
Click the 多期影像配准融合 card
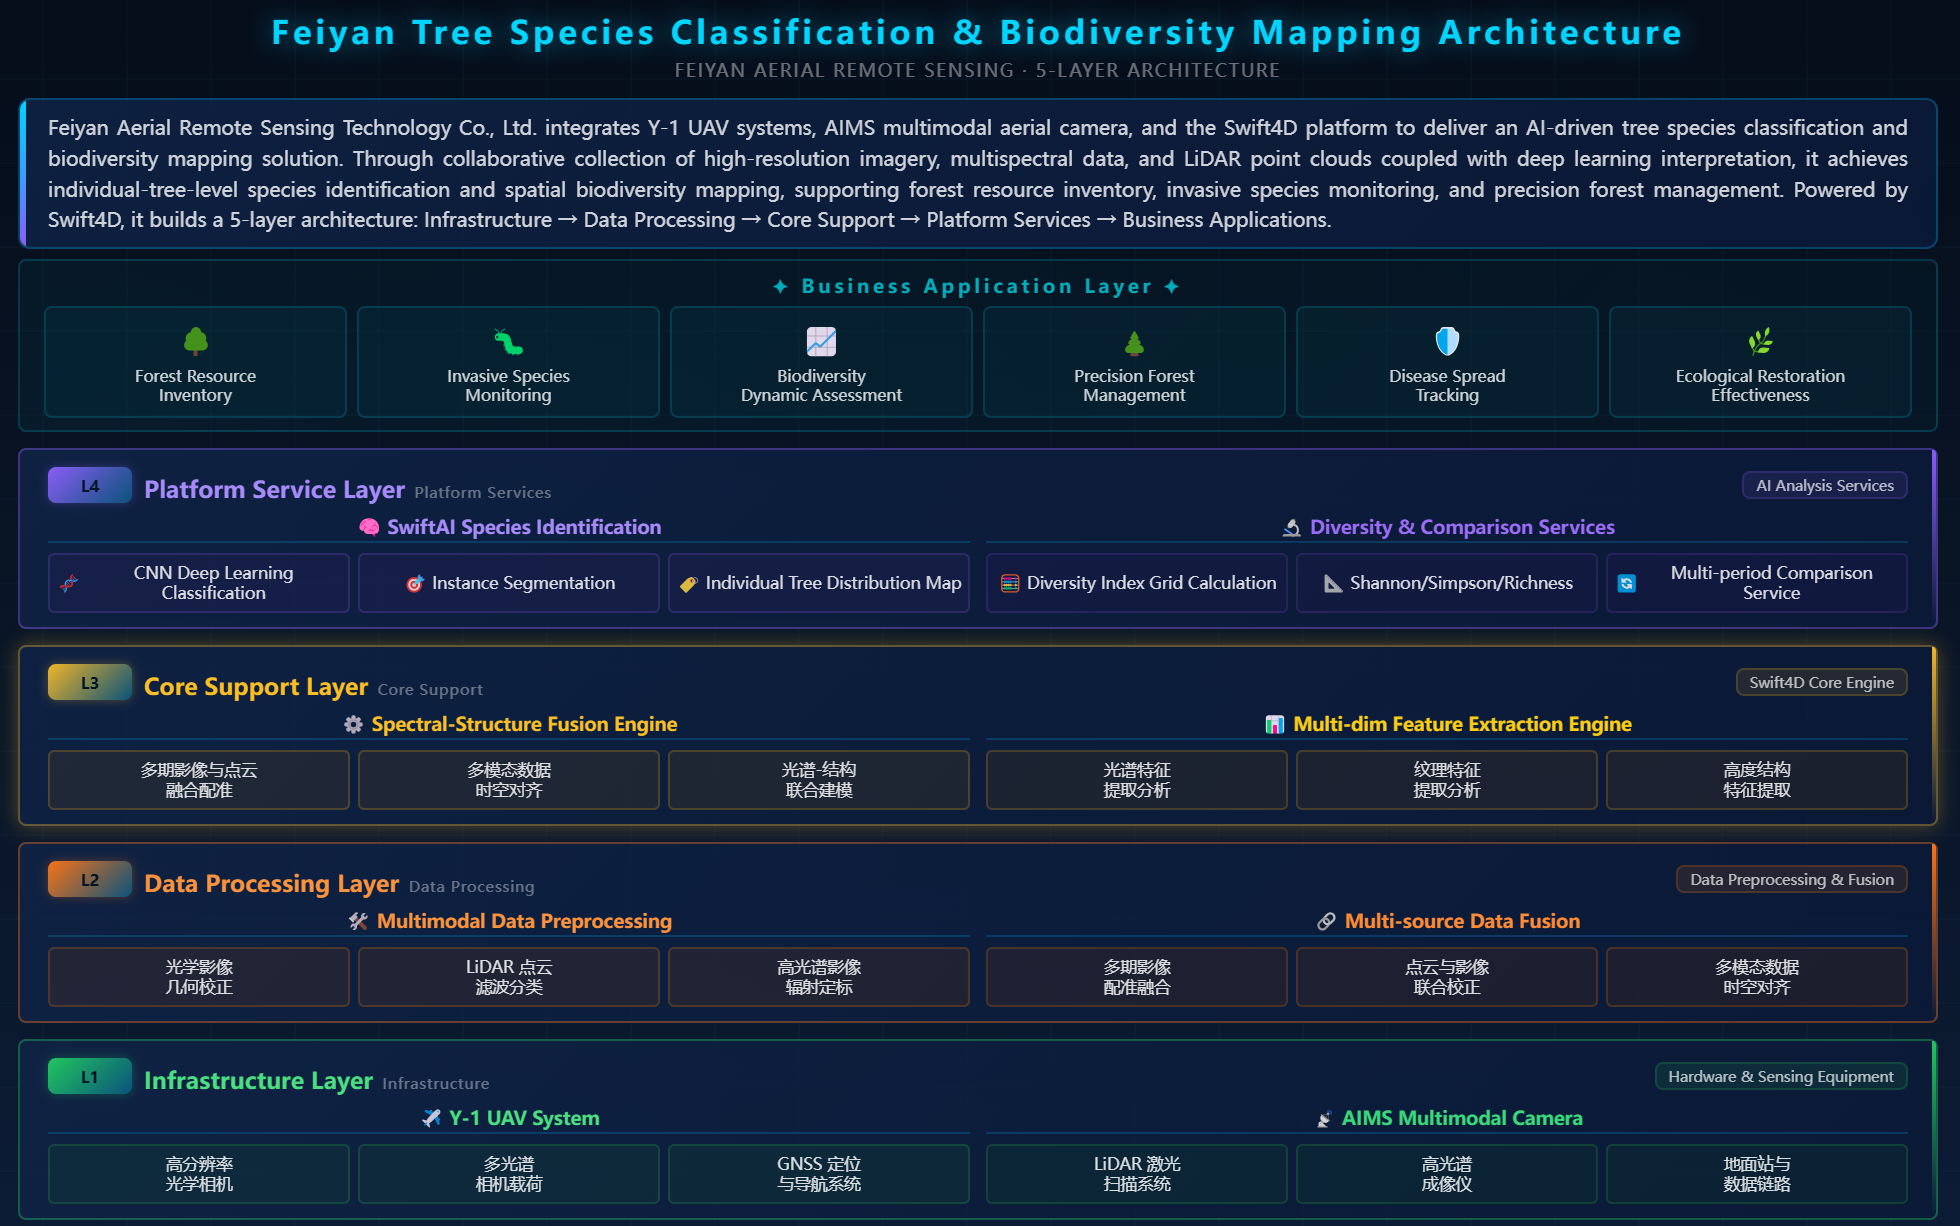(x=1137, y=977)
